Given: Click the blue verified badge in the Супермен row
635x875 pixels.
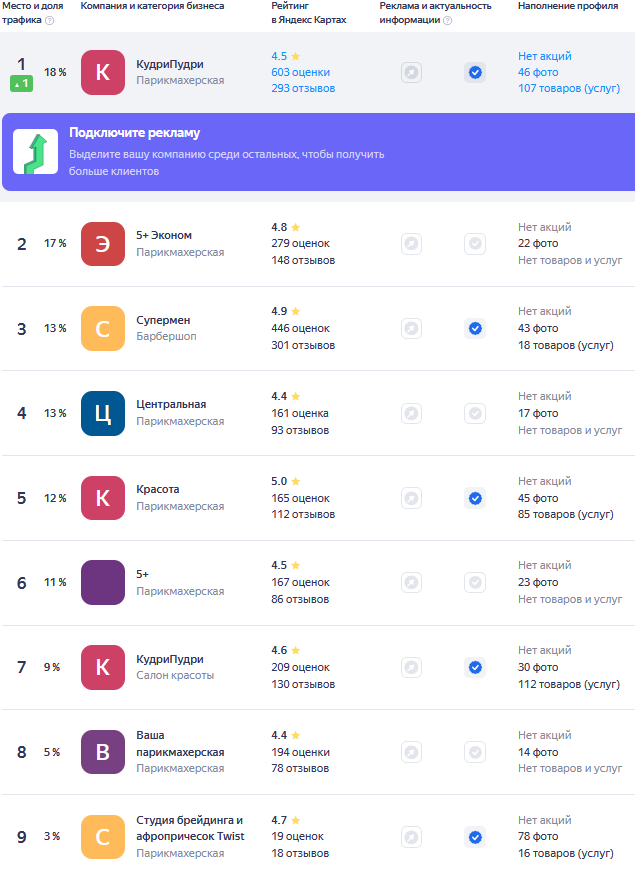Looking at the screenshot, I should coord(475,328).
